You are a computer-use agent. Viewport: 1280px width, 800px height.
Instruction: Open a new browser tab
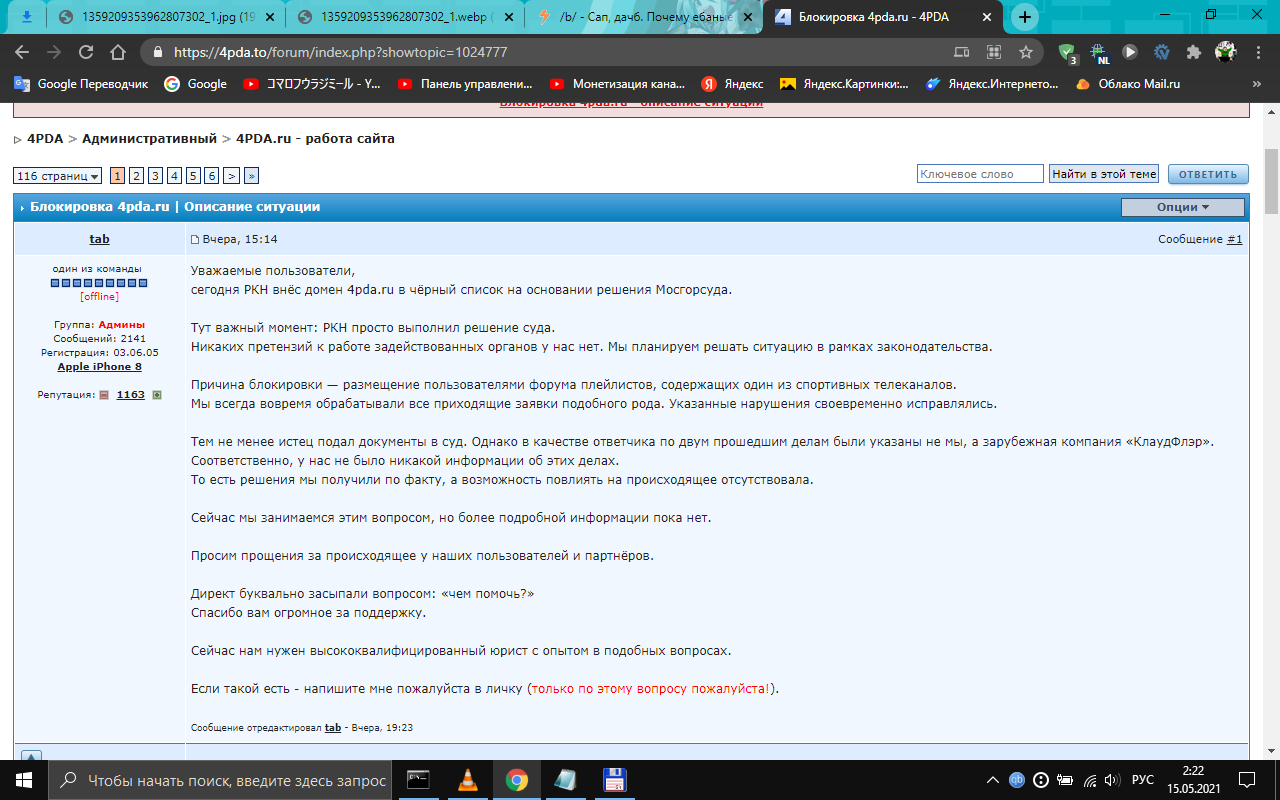tap(1025, 17)
